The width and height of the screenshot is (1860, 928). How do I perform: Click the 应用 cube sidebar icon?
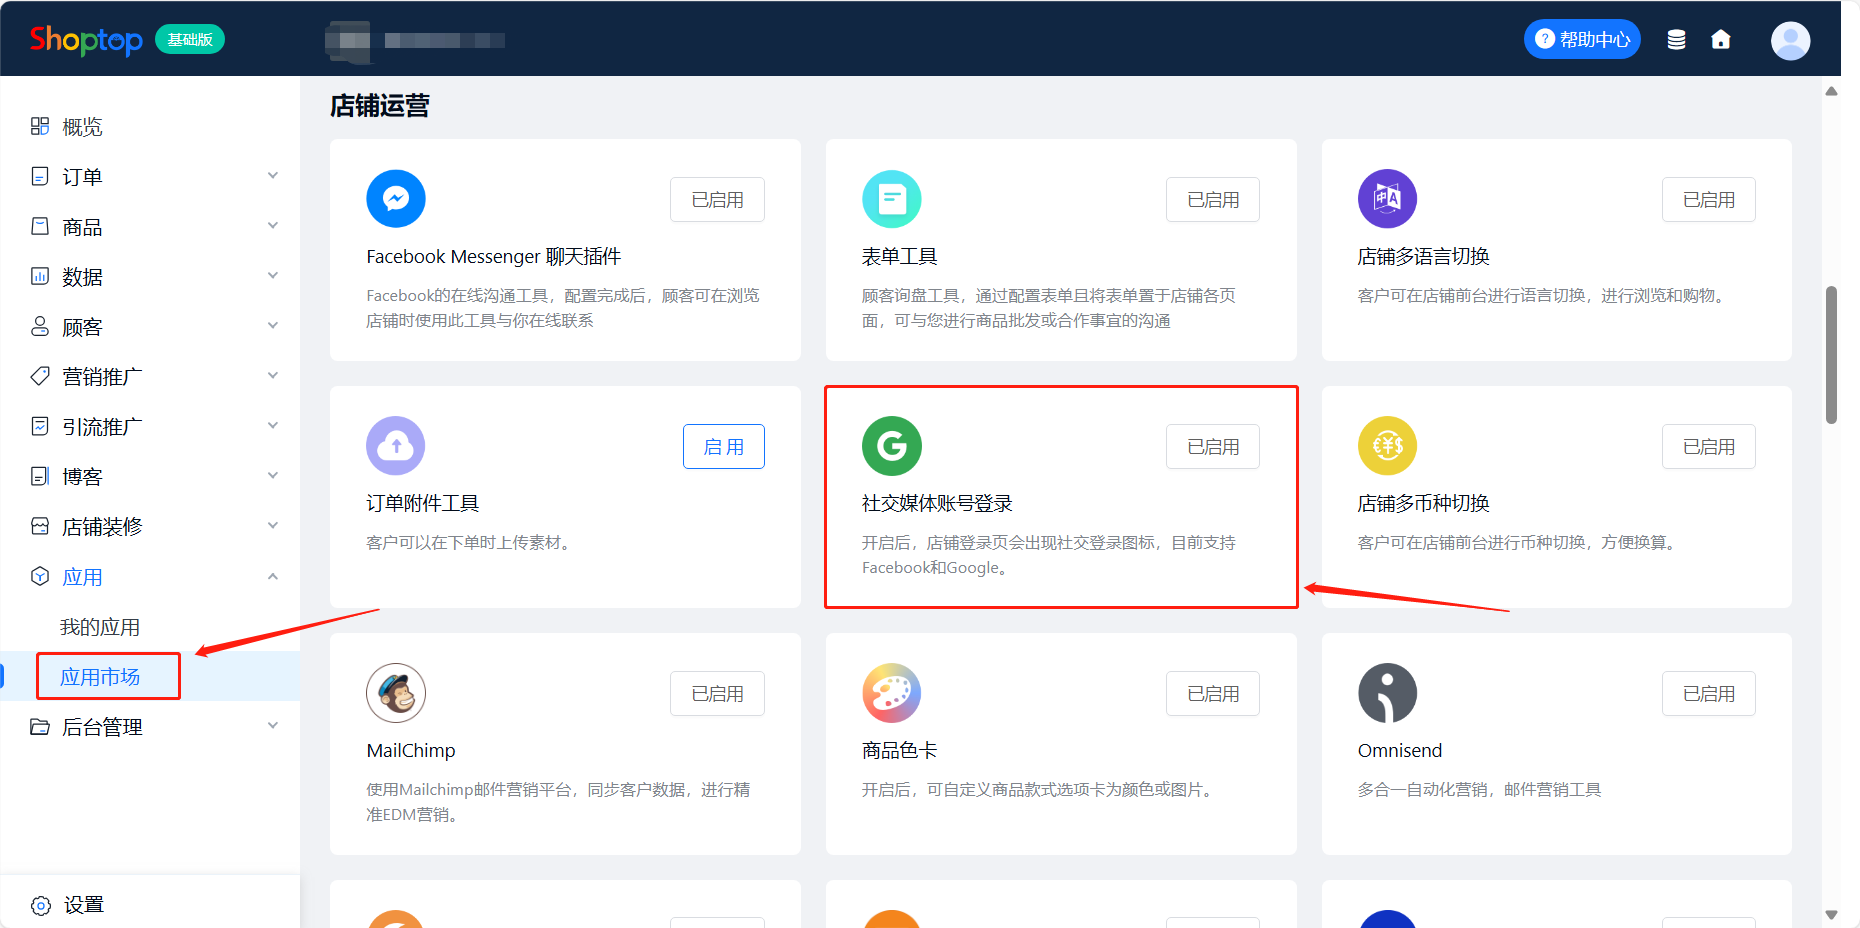pos(40,576)
